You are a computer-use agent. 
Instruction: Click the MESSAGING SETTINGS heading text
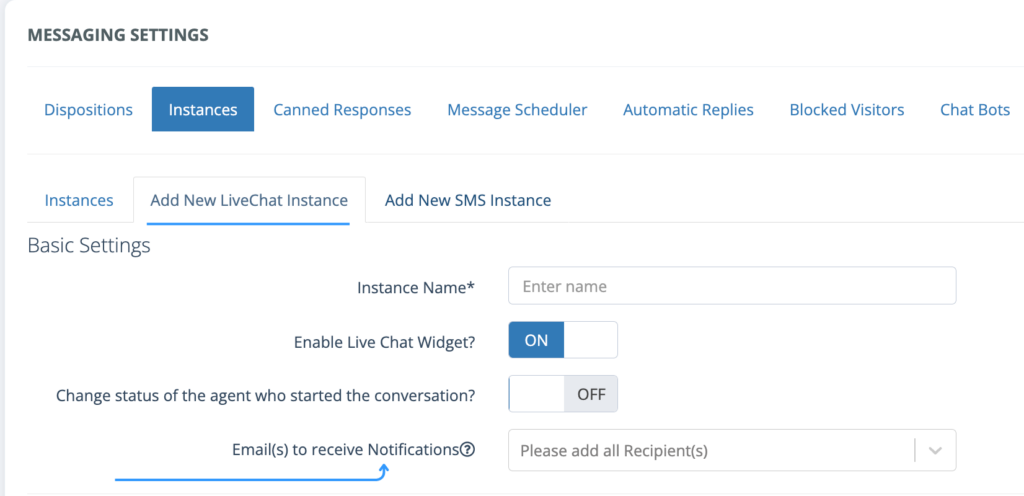pos(118,35)
